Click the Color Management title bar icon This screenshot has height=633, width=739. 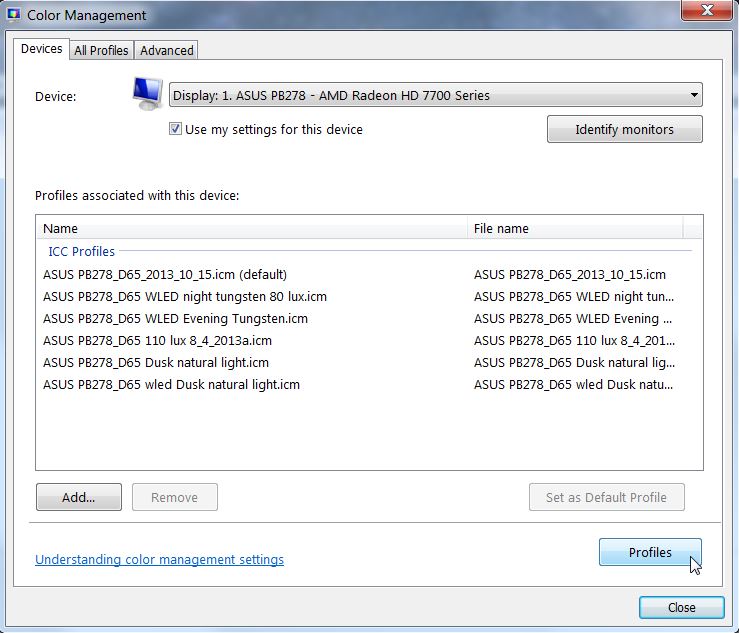pyautogui.click(x=14, y=15)
